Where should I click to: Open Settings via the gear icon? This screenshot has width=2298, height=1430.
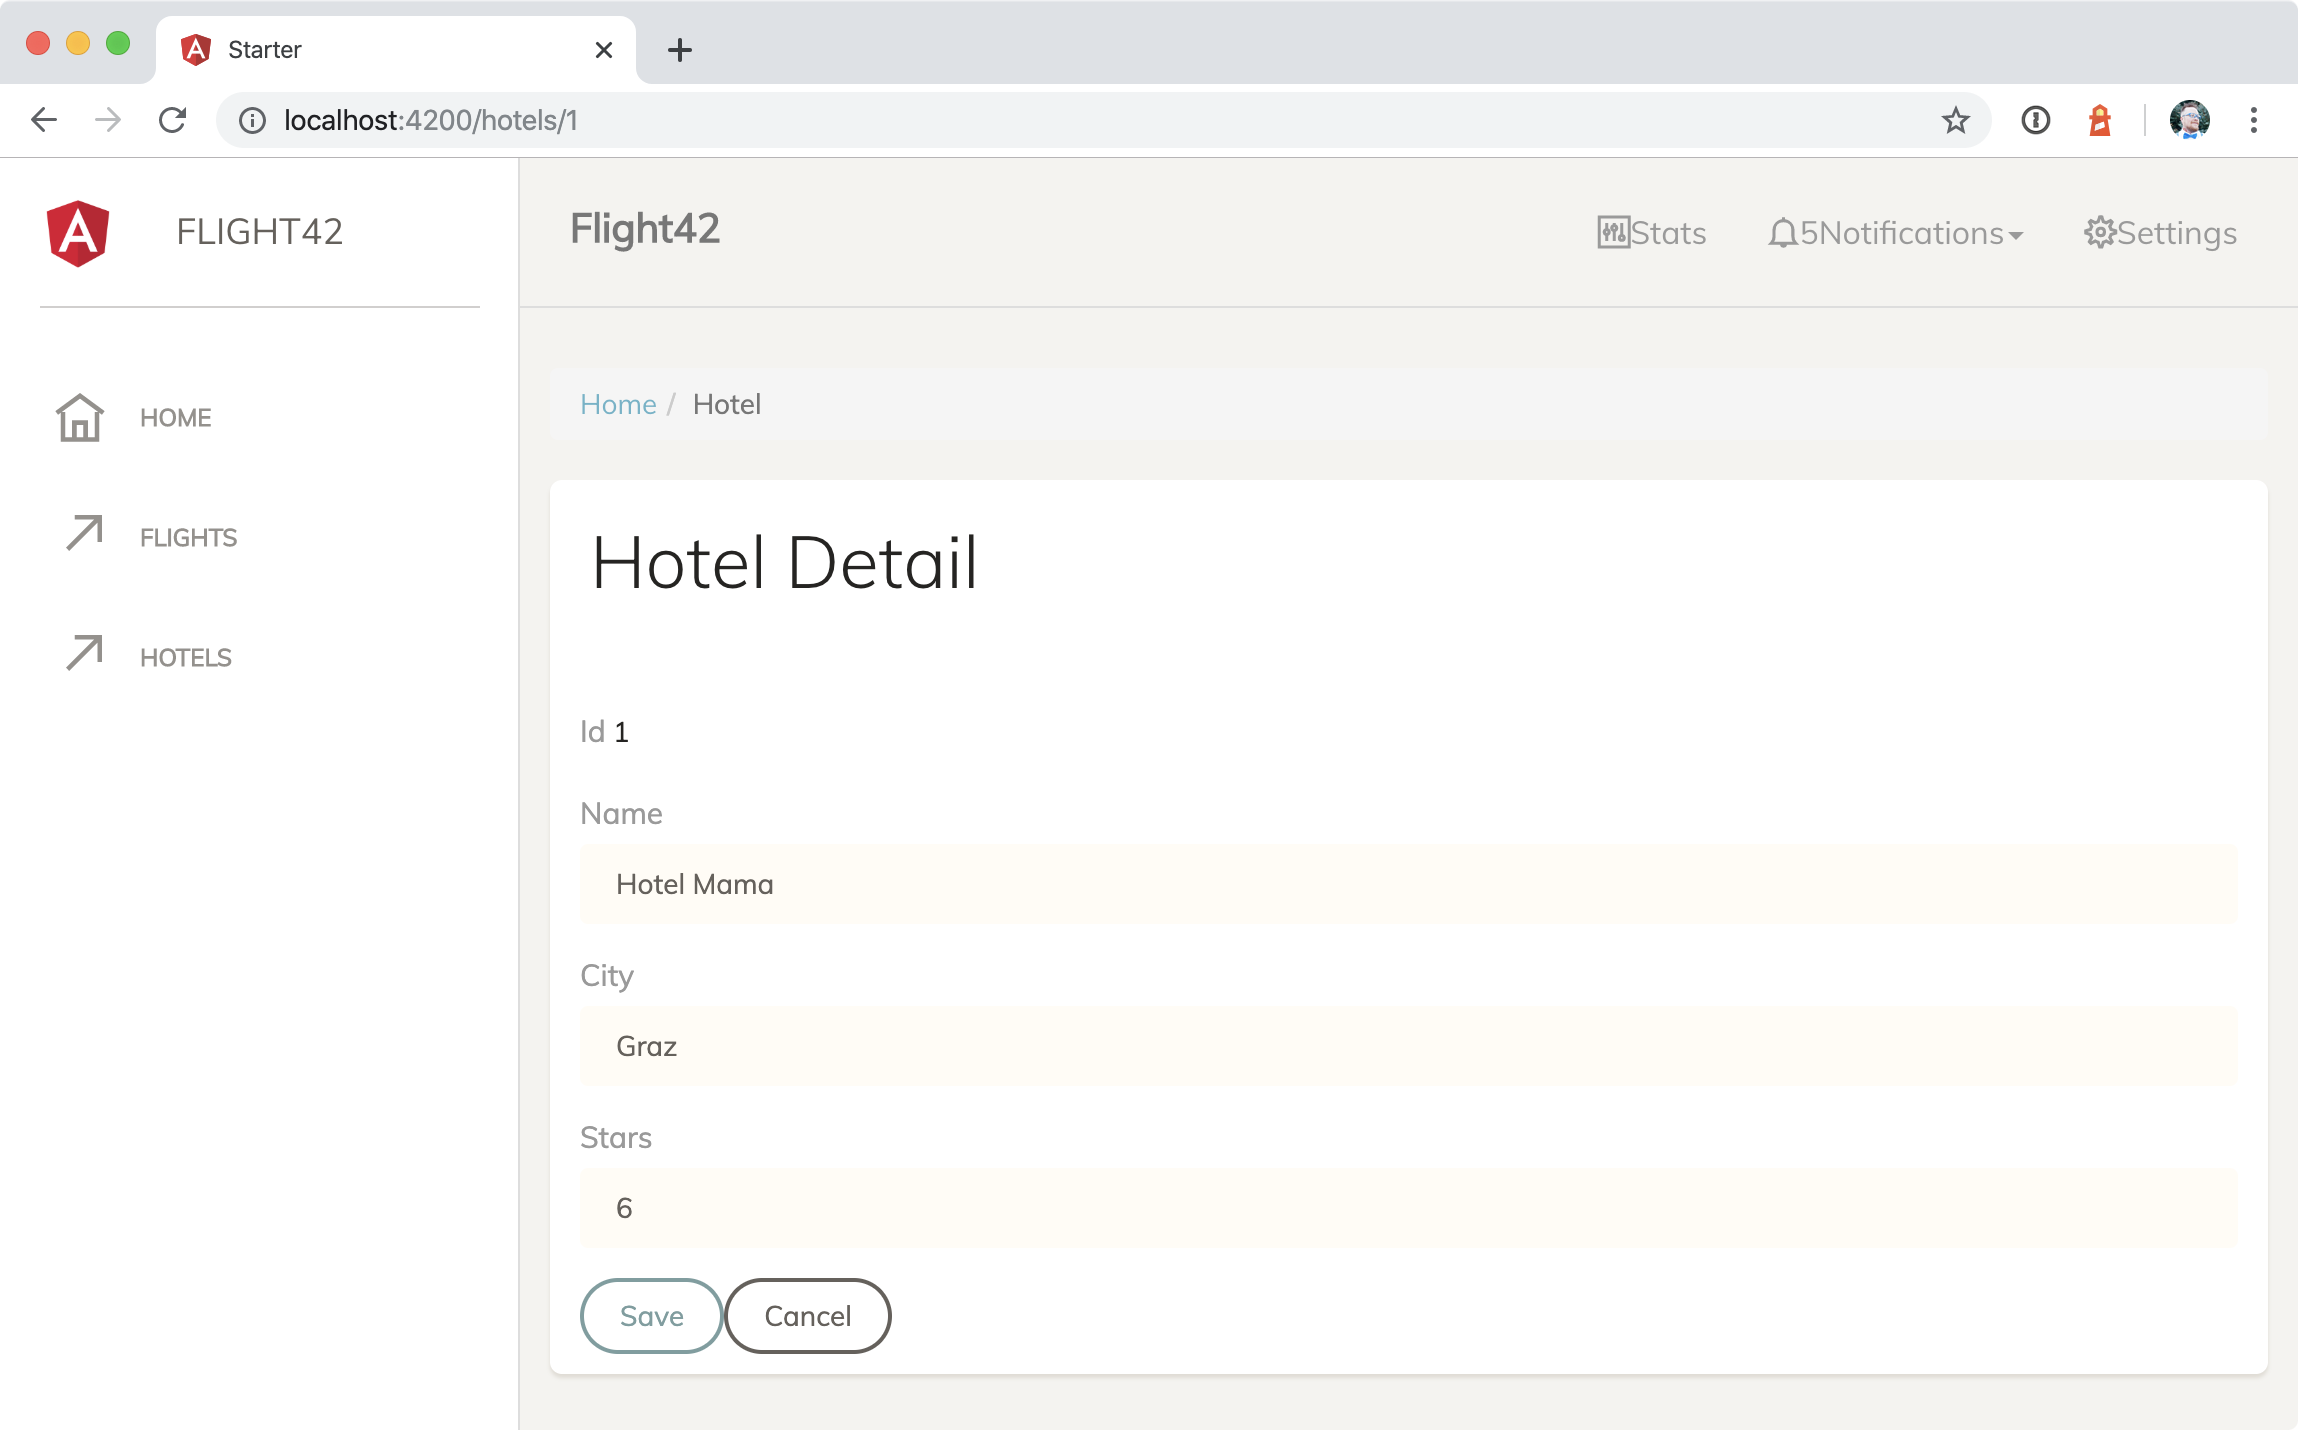click(2099, 233)
